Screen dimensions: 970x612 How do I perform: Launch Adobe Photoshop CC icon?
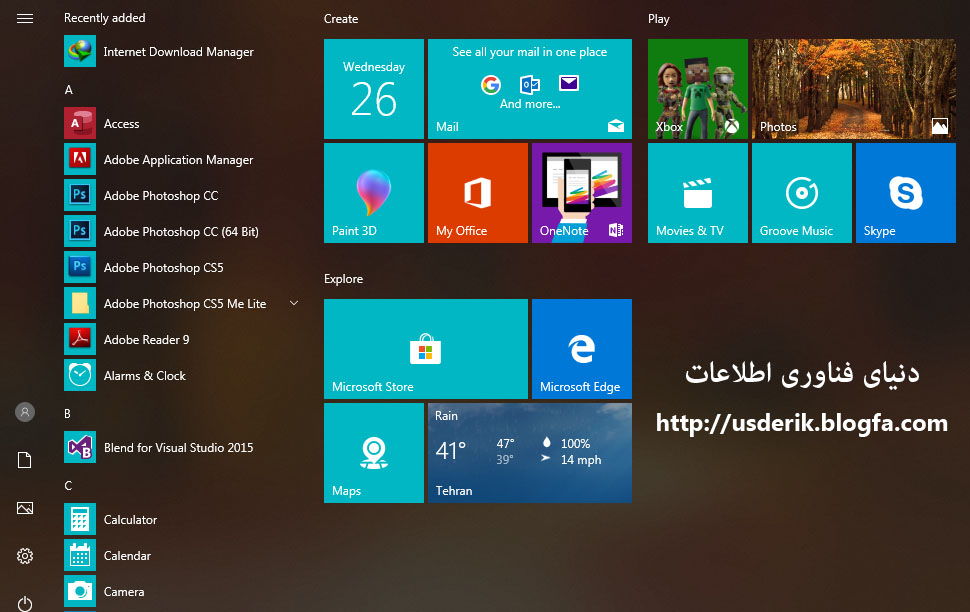80,195
